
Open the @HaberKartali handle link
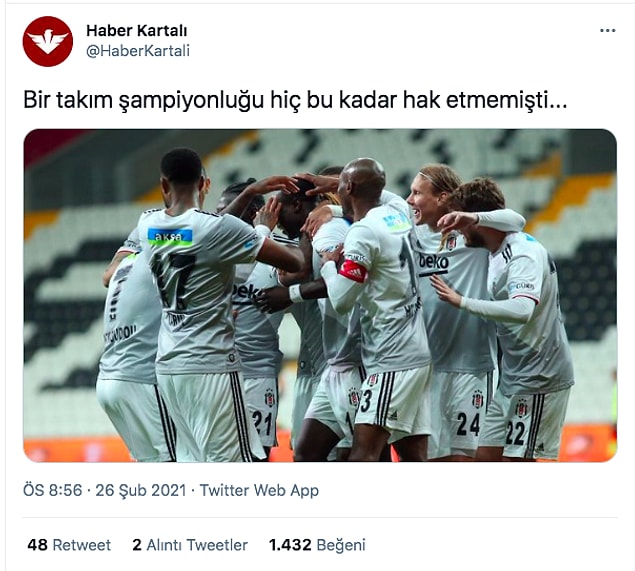[x=138, y=51]
